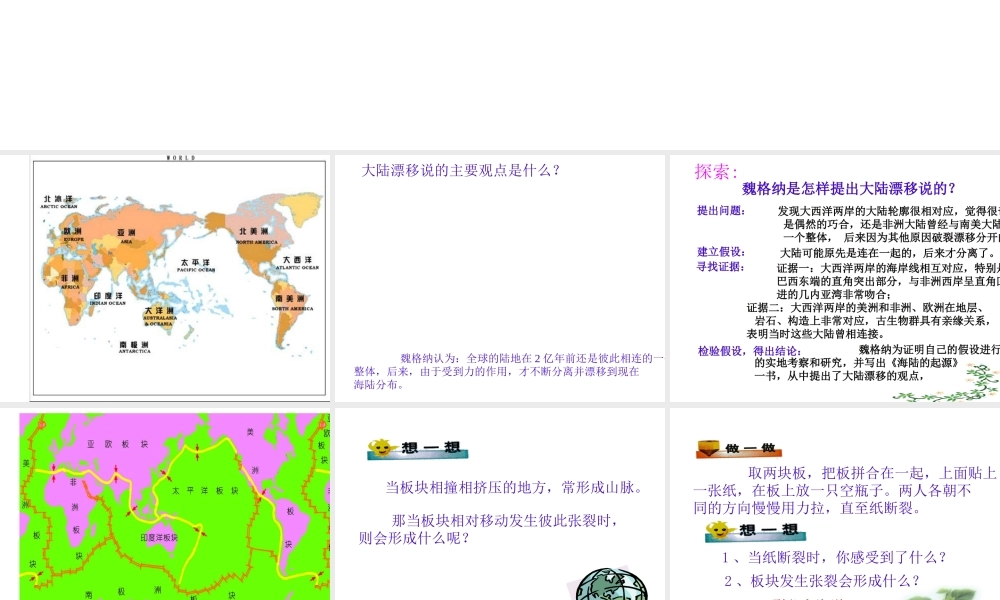This screenshot has width=1000, height=600.
Task: Click the 提出问题： label
Action: coord(721,210)
